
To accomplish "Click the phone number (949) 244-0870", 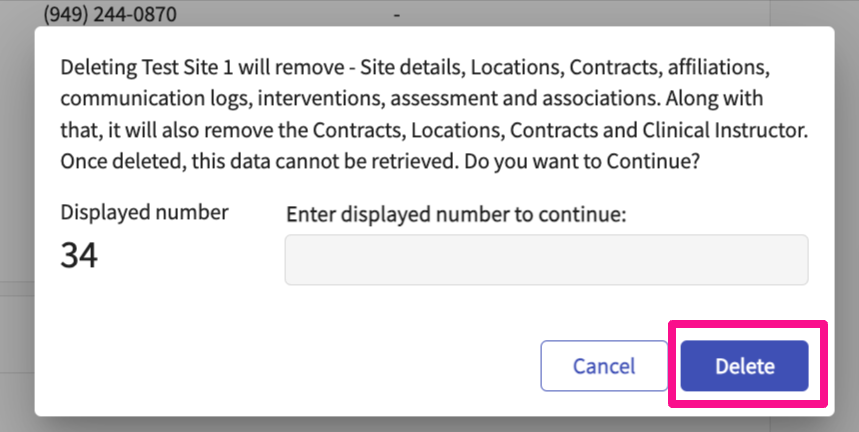I will (110, 14).
